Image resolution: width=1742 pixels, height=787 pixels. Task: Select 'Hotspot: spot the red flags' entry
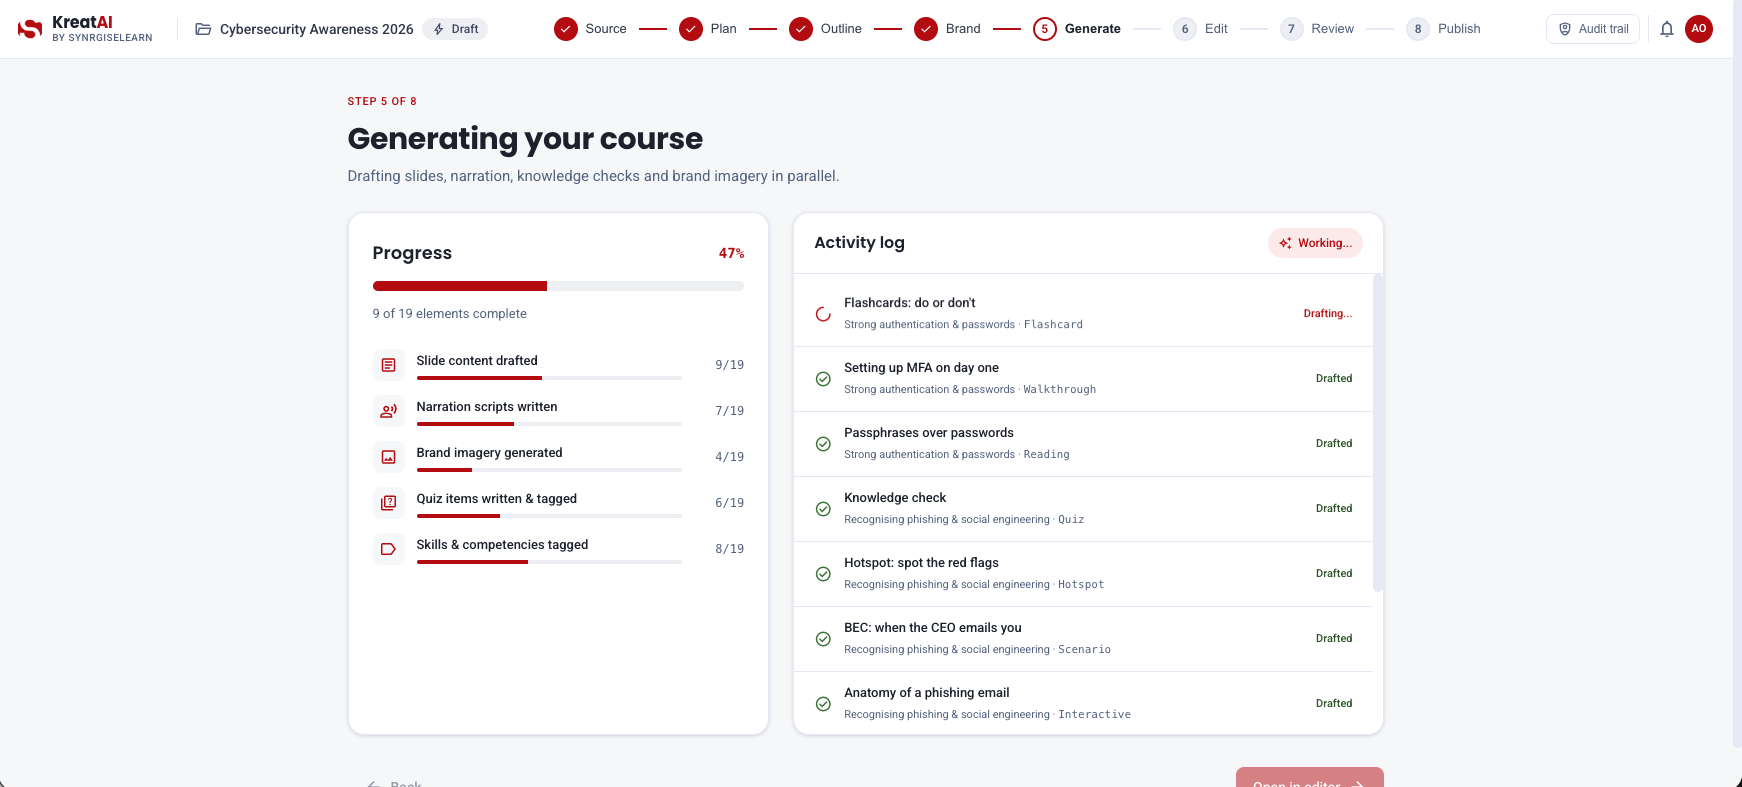tap(1083, 574)
